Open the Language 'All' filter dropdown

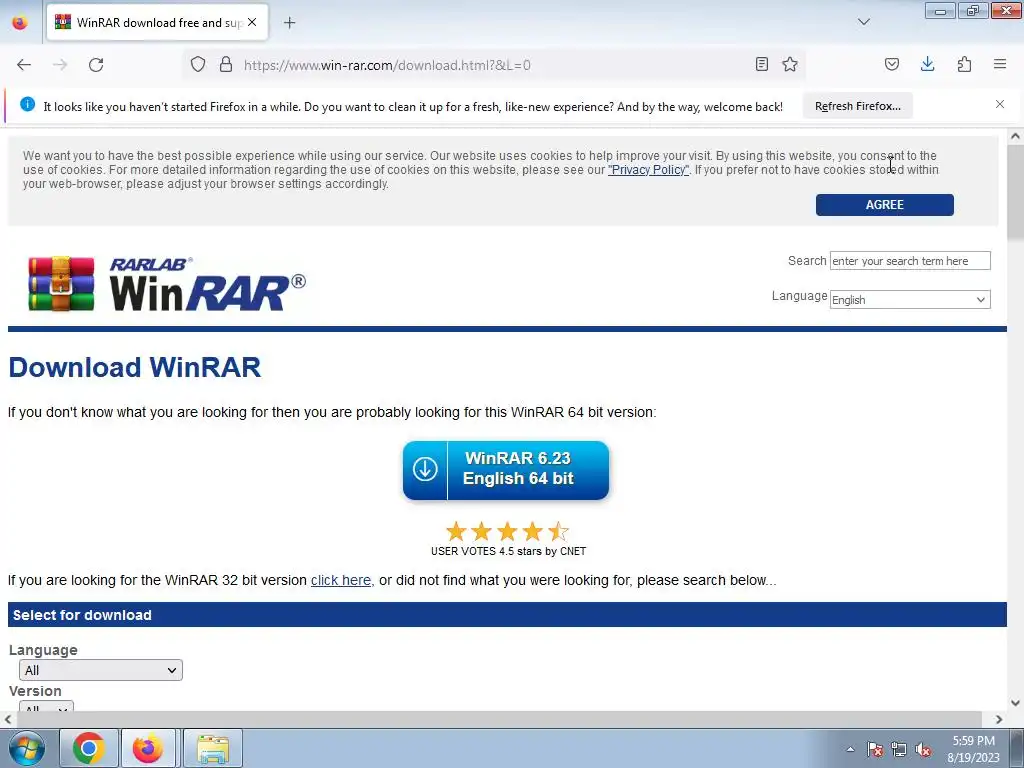pos(101,670)
